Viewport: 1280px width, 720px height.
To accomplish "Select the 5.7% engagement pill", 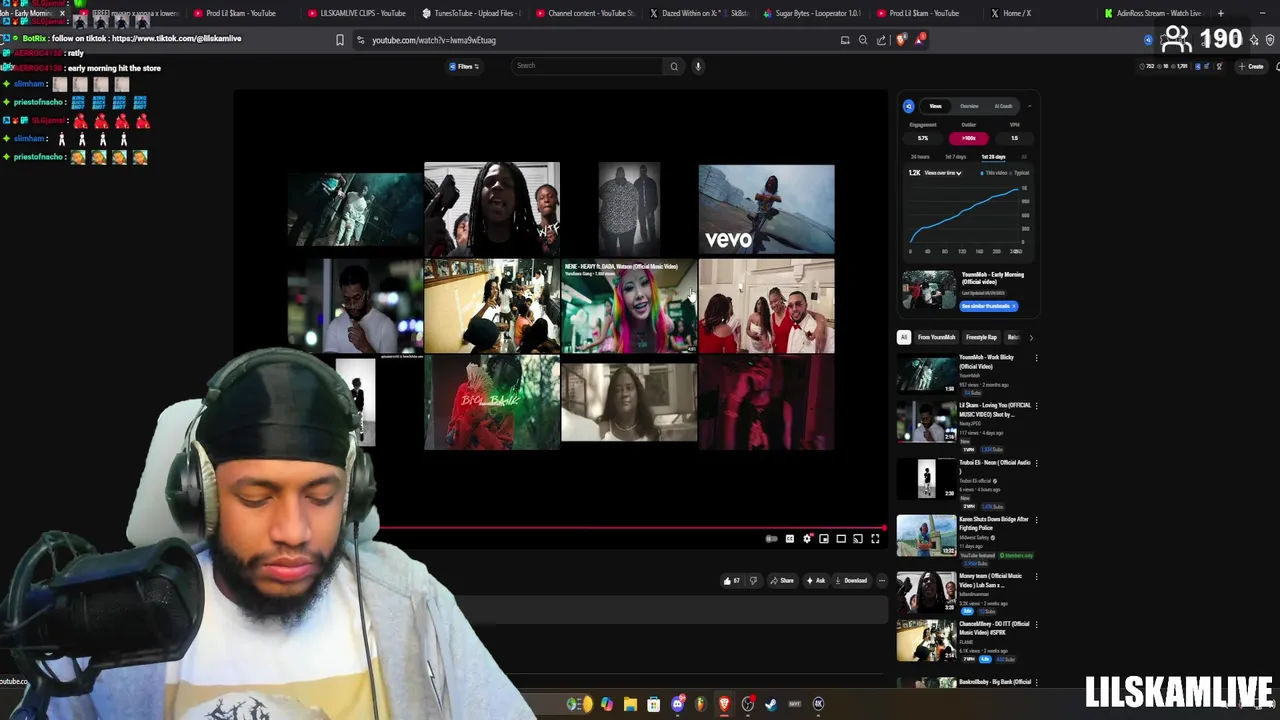I will (923, 138).
